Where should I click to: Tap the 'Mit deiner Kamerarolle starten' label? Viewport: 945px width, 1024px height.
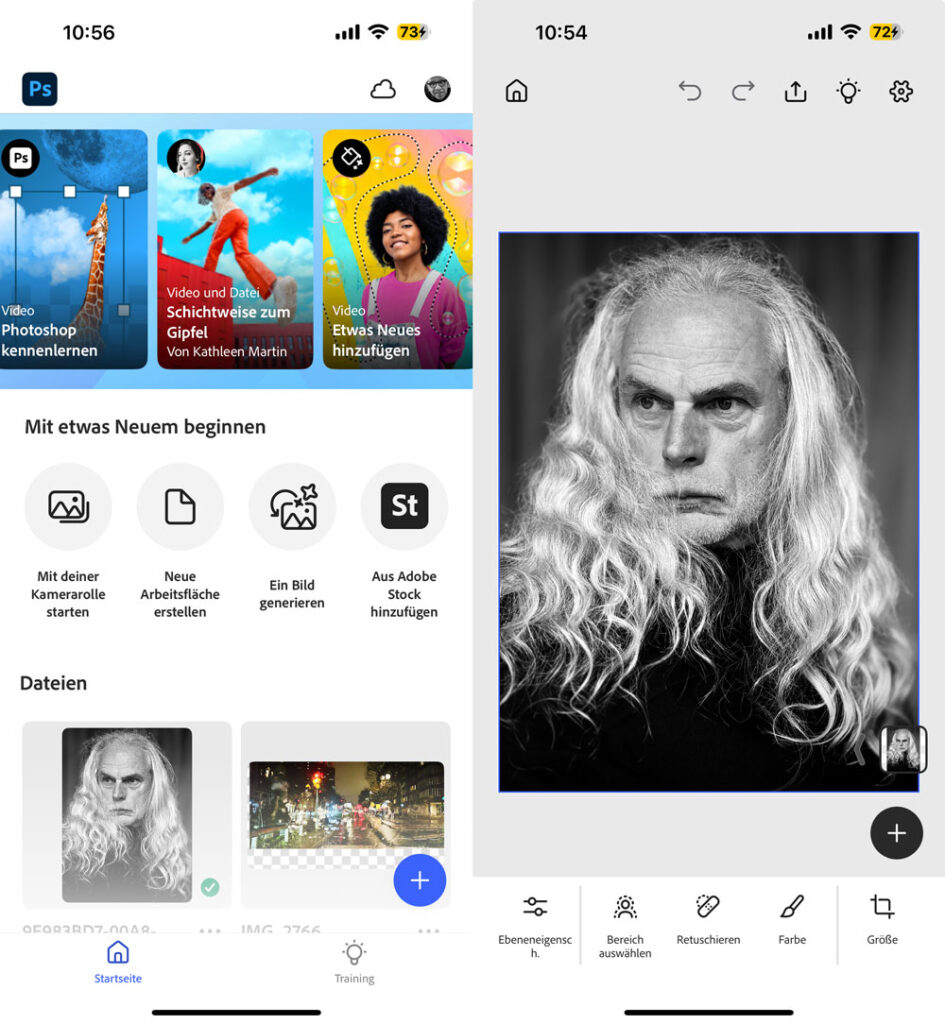(68, 594)
